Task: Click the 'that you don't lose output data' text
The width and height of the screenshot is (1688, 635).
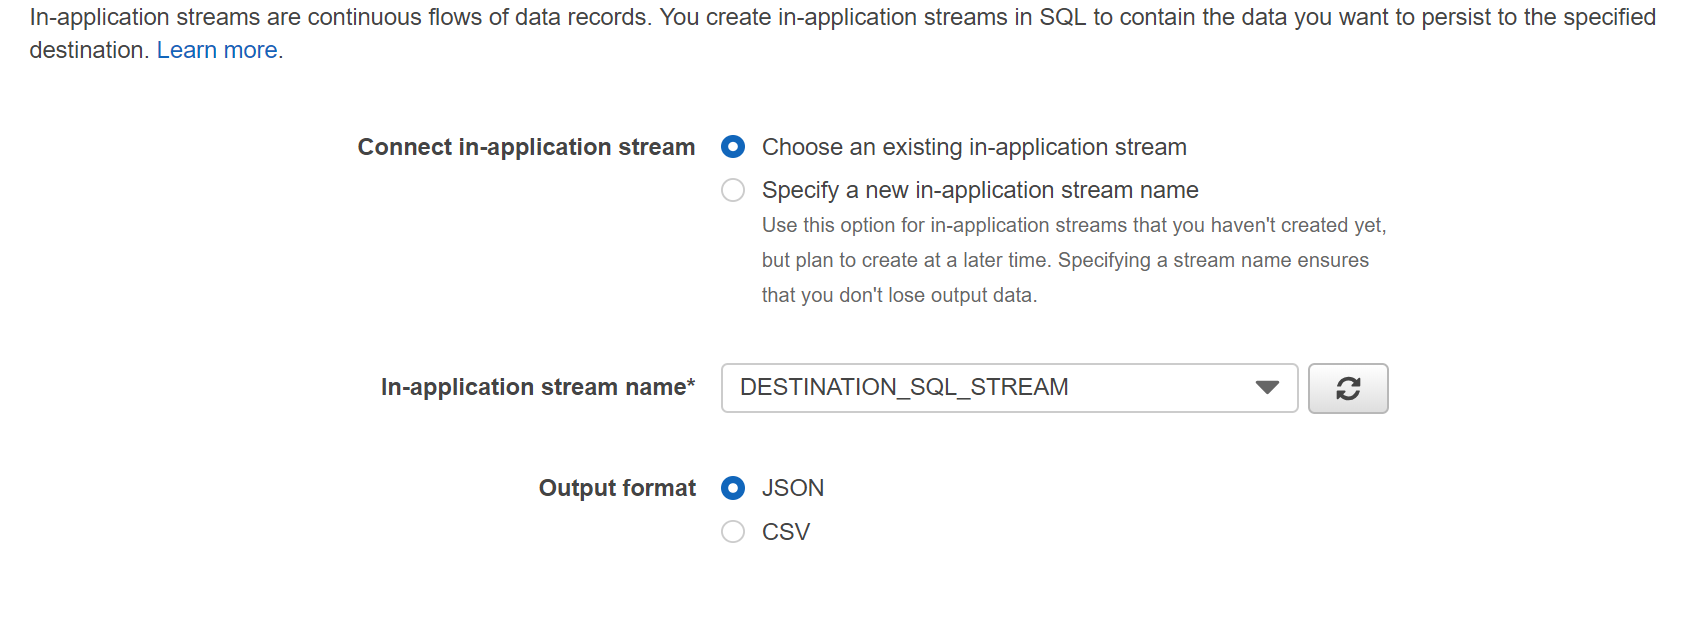Action: pos(899,295)
